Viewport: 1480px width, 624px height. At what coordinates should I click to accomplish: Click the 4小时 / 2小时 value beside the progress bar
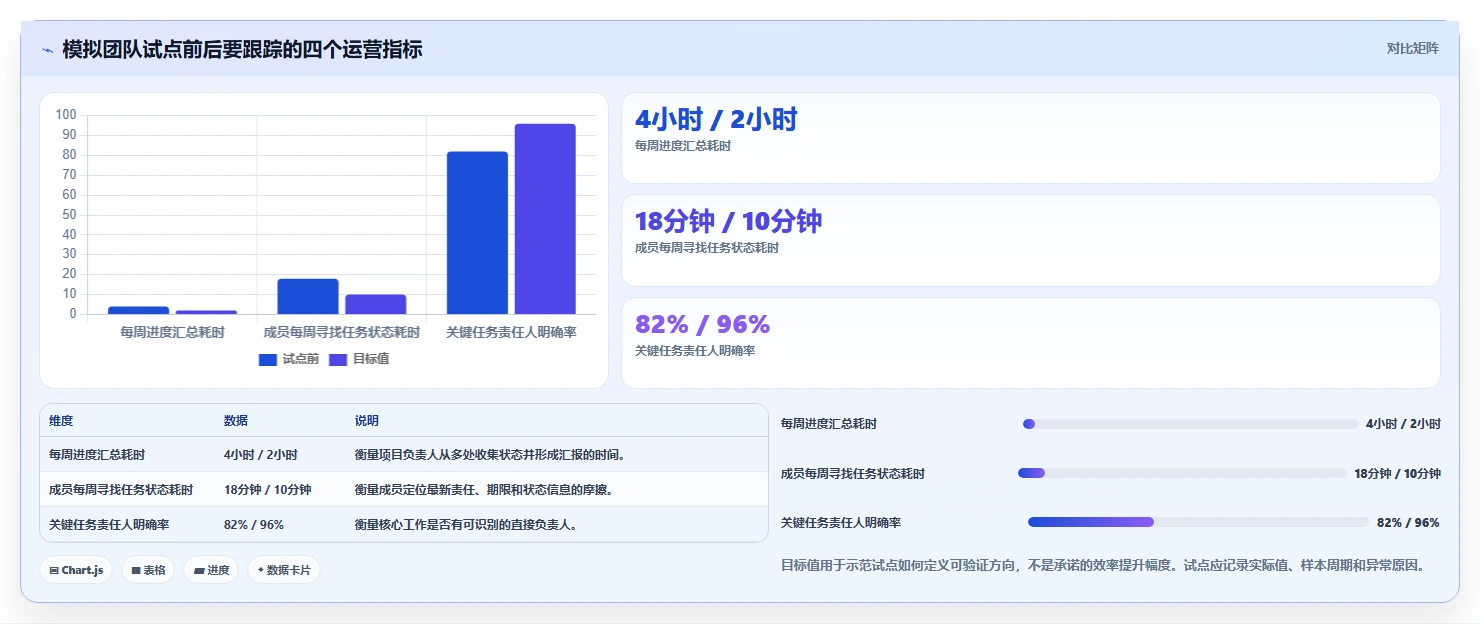[1403, 424]
